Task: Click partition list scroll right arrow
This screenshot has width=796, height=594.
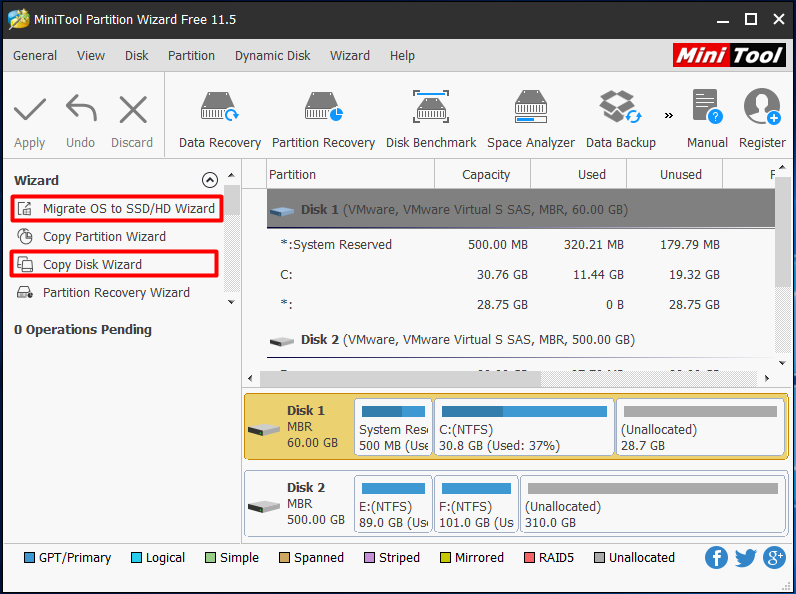Action: point(767,378)
